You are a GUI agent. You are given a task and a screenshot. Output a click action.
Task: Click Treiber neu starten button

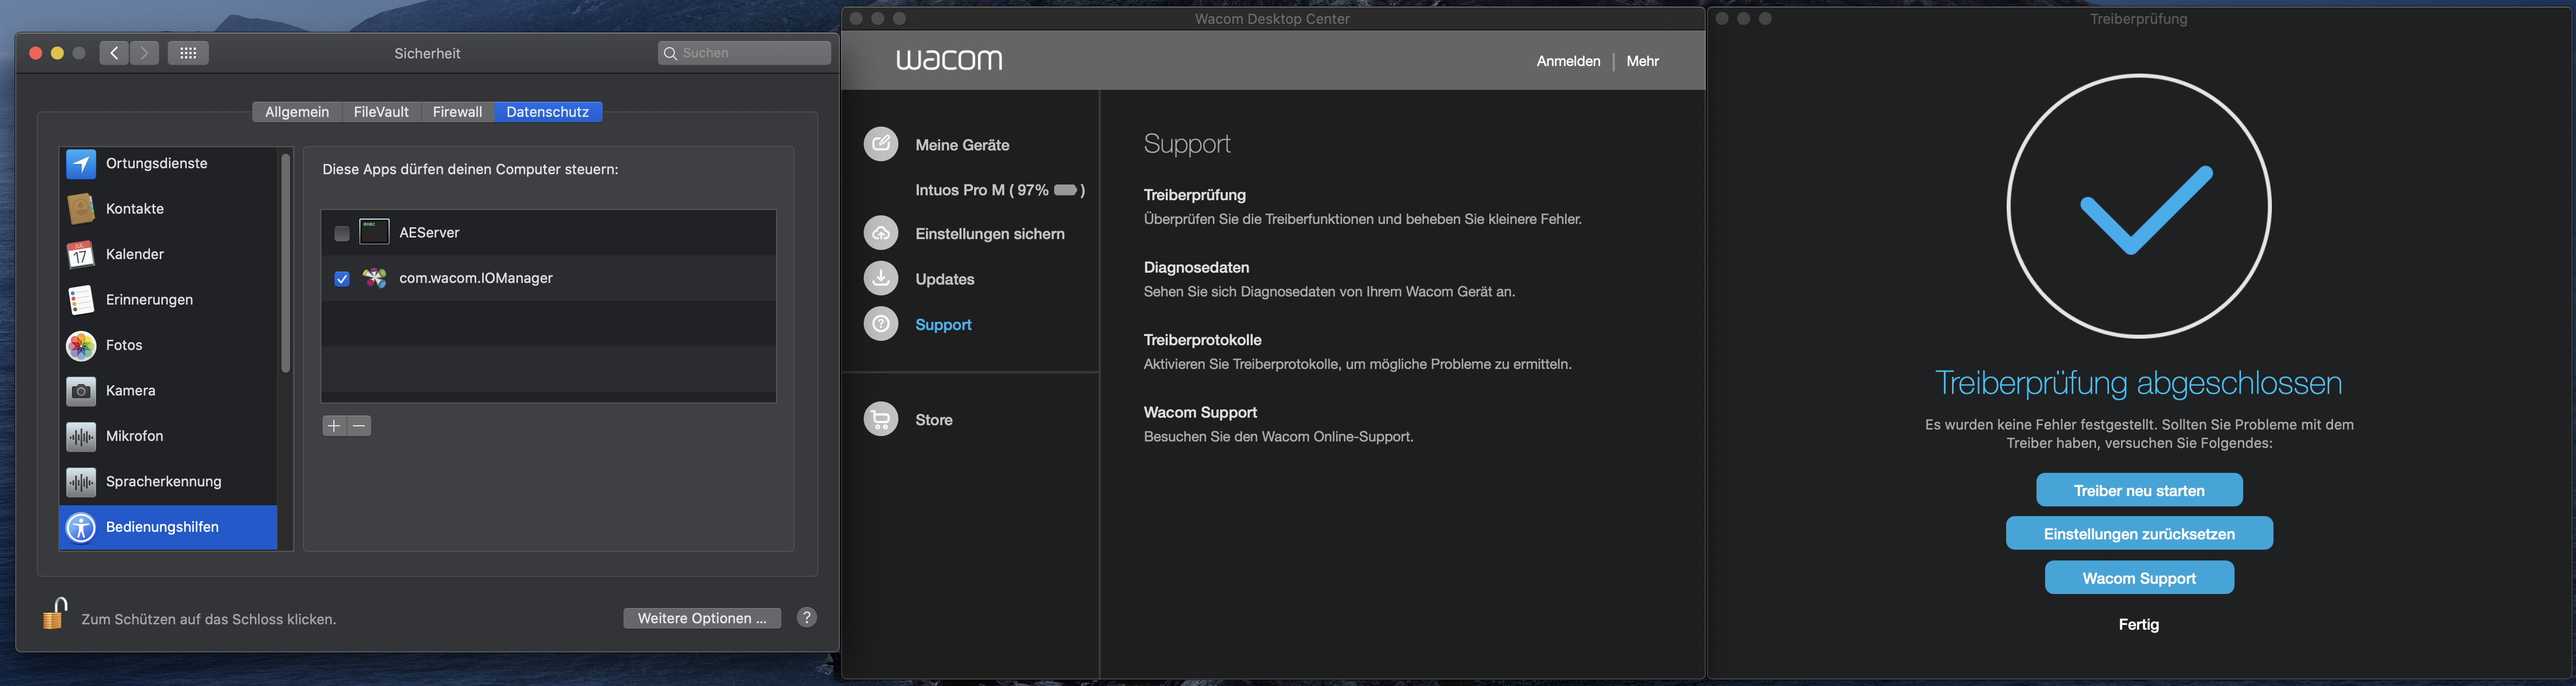coord(2139,490)
